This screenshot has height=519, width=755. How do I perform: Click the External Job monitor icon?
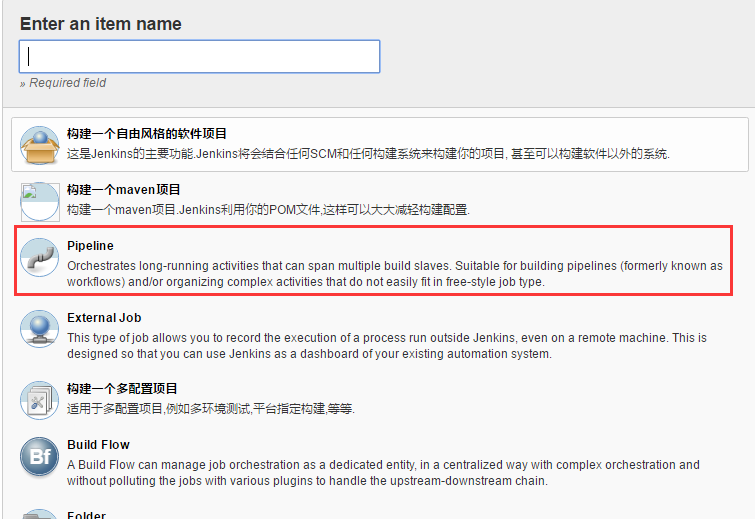tap(39, 329)
